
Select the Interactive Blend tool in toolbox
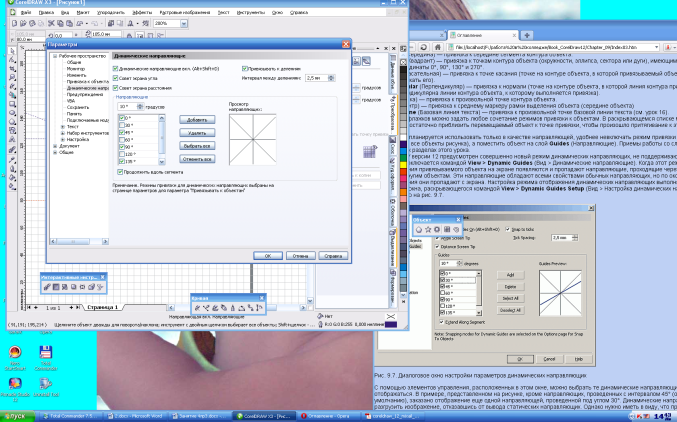click(12, 150)
